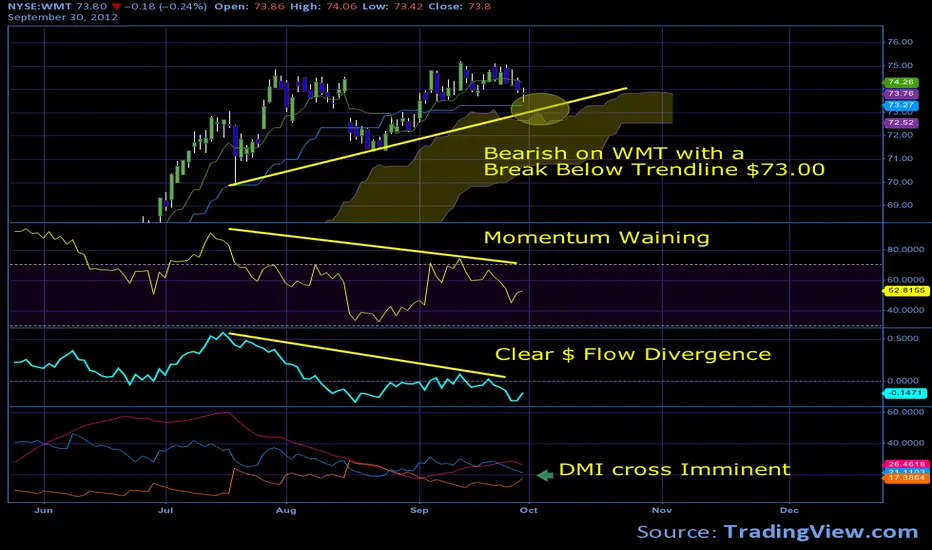
Task: Click the 80.0000 momentum axis label
Action: click(x=905, y=250)
